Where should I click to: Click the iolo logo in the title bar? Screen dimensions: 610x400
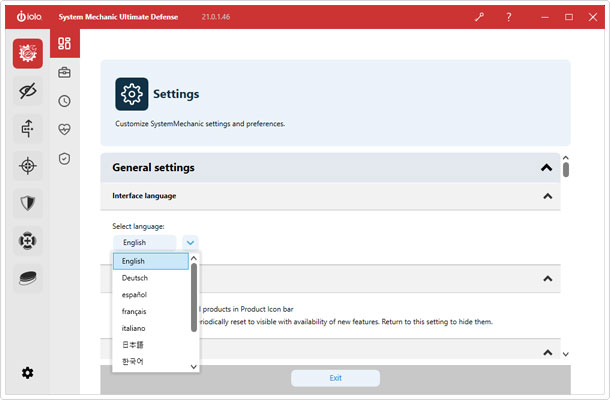pos(29,16)
